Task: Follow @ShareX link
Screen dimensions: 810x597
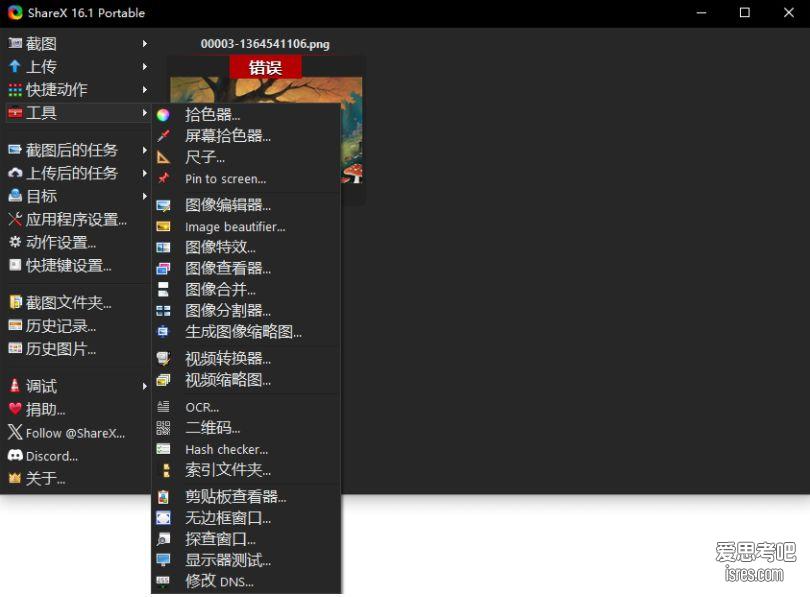Action: click(77, 433)
